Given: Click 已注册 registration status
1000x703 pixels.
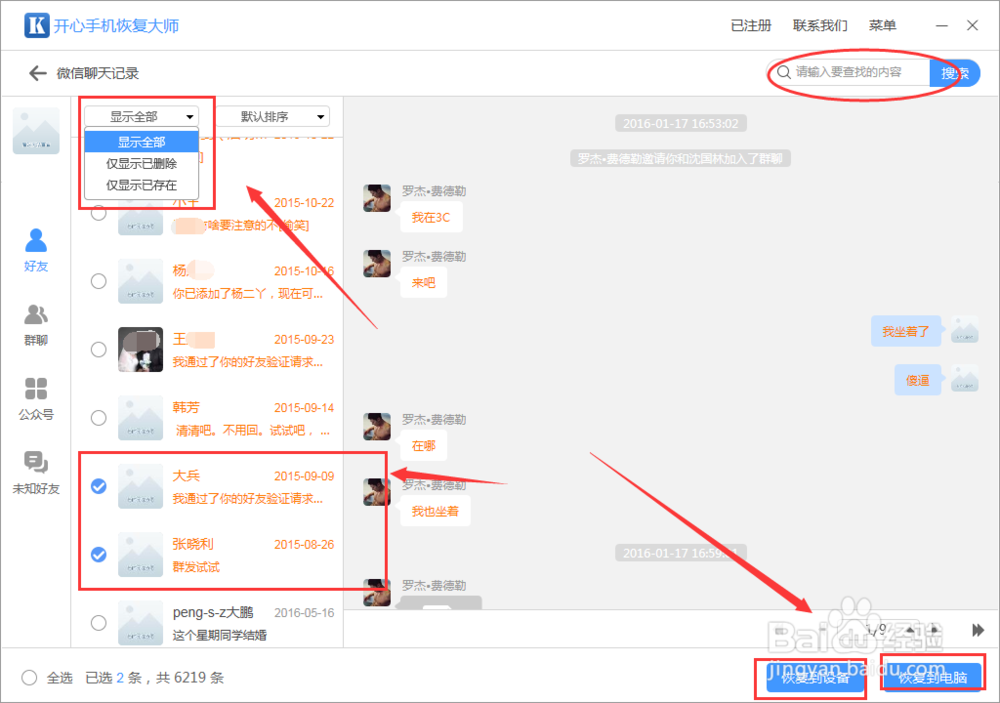Looking at the screenshot, I should pyautogui.click(x=751, y=26).
